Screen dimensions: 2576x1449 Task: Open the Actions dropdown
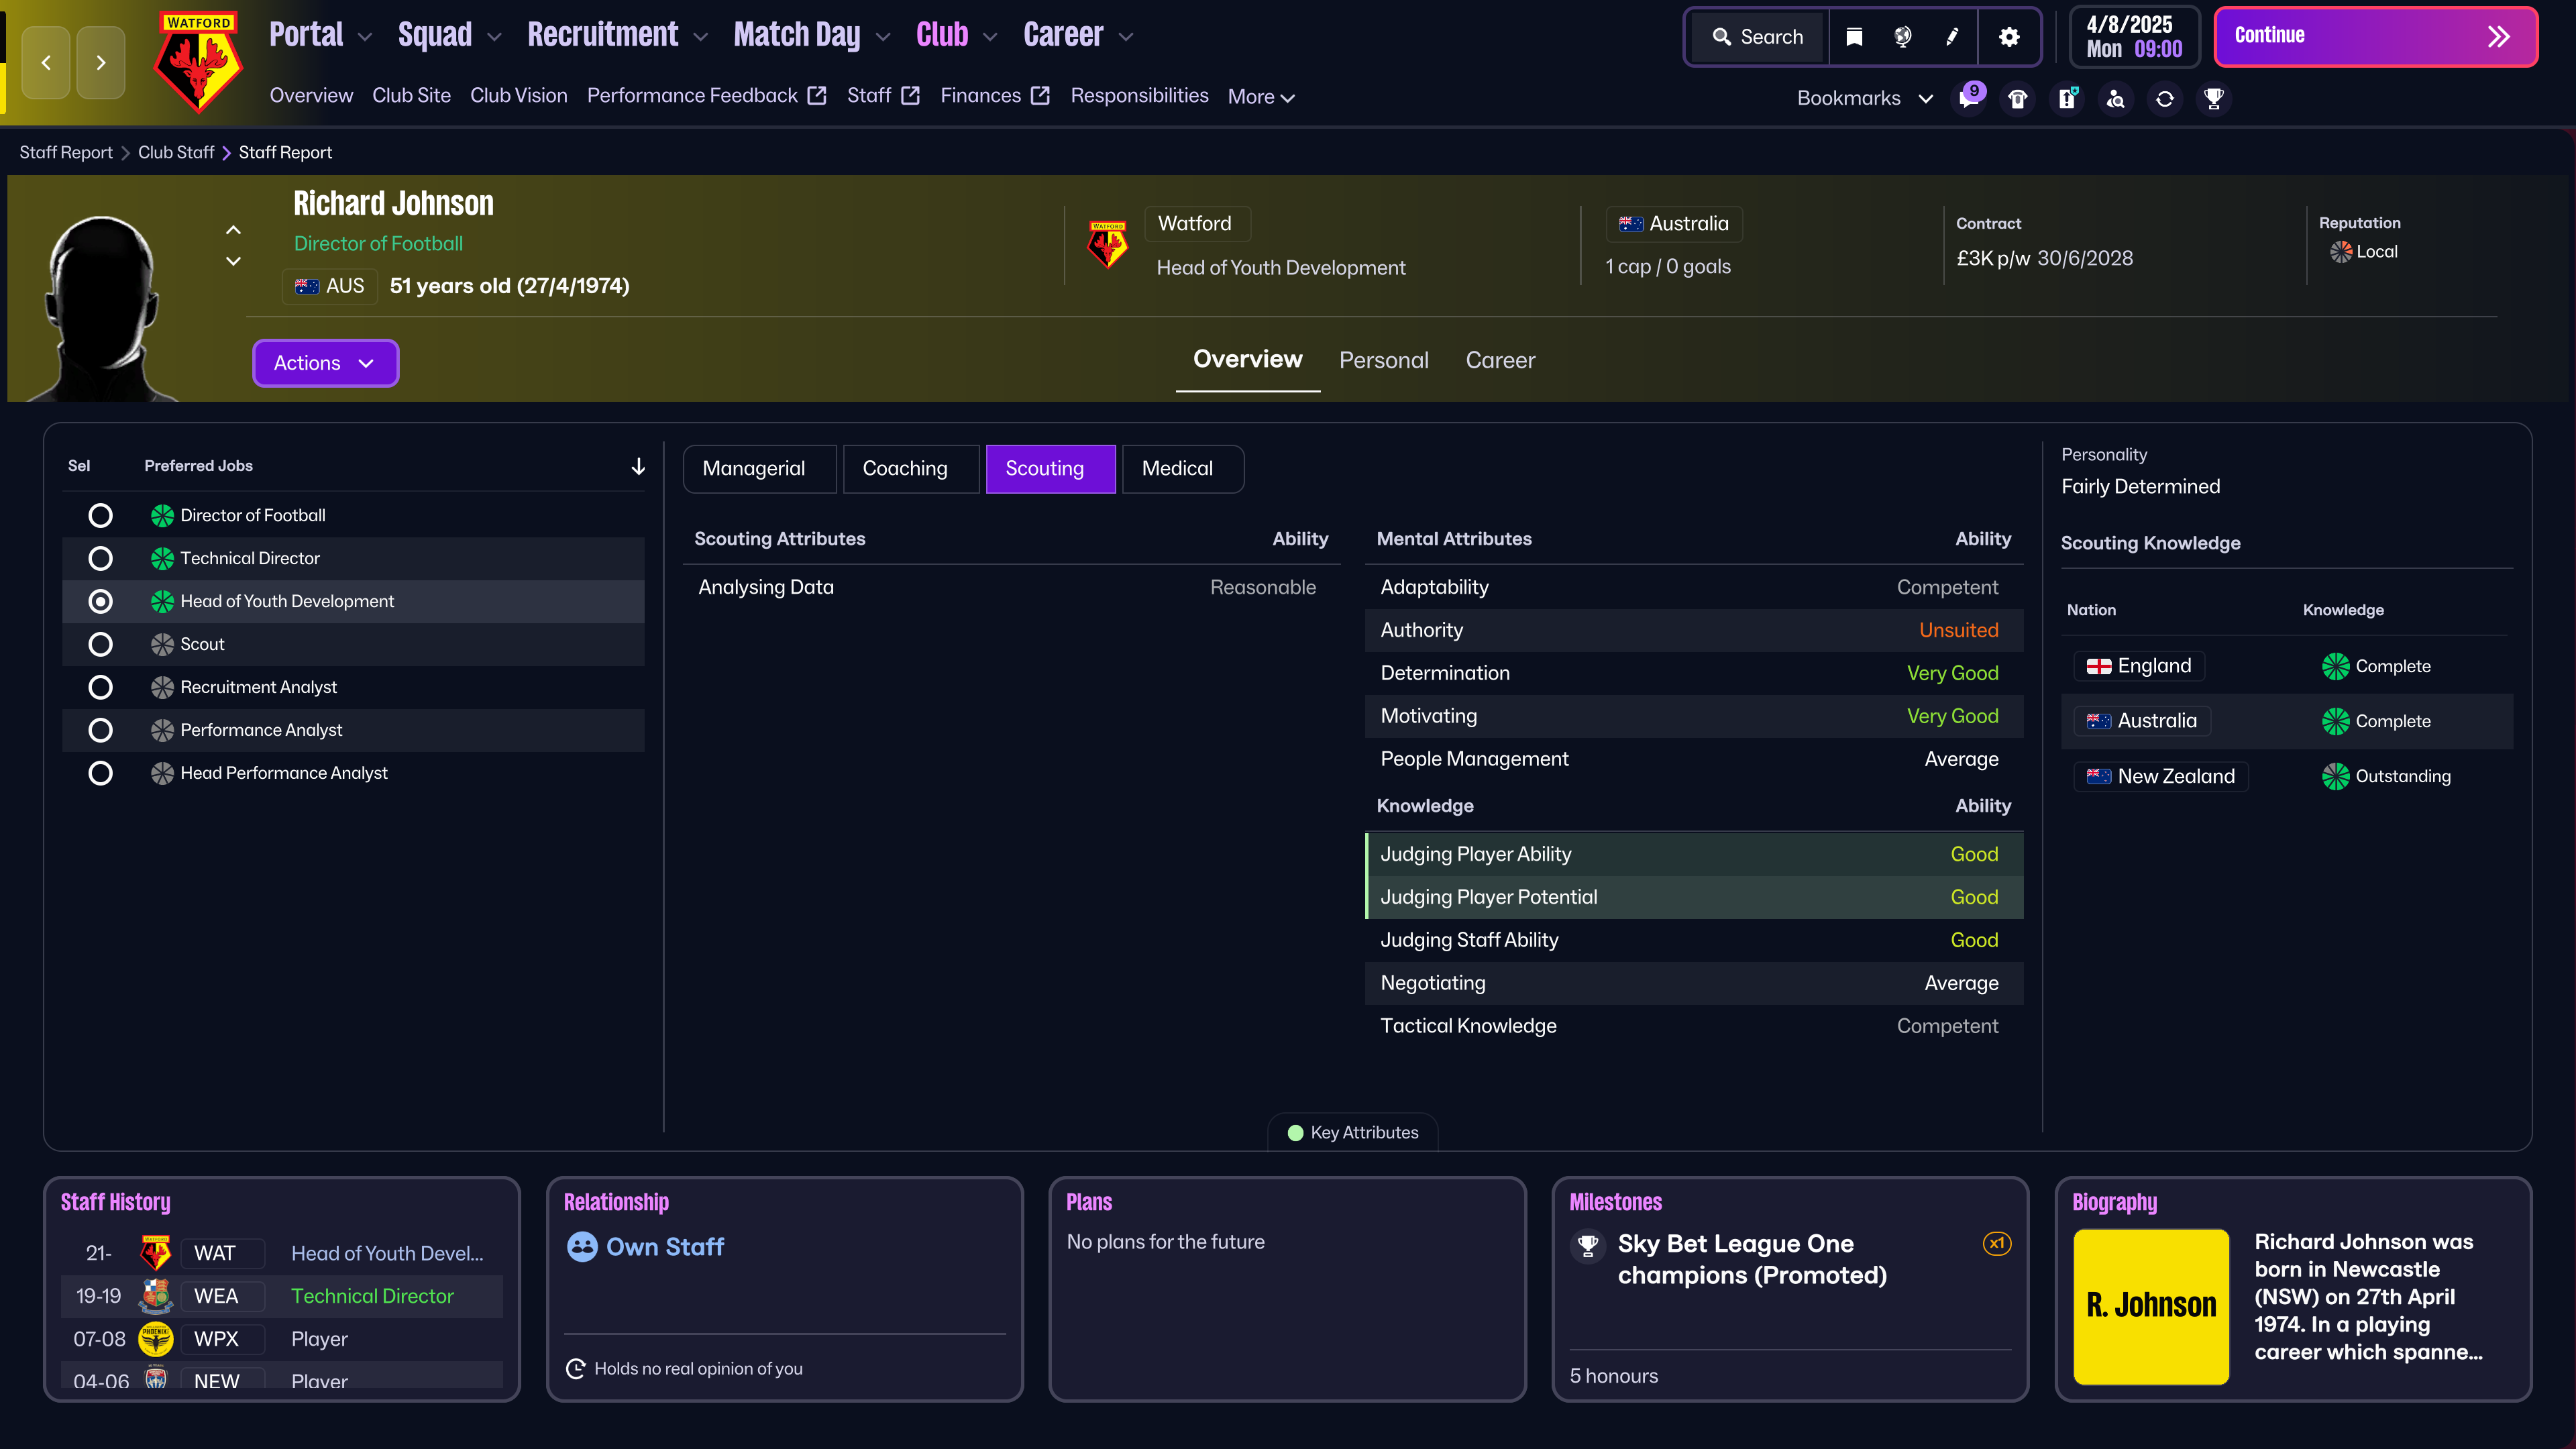click(325, 363)
